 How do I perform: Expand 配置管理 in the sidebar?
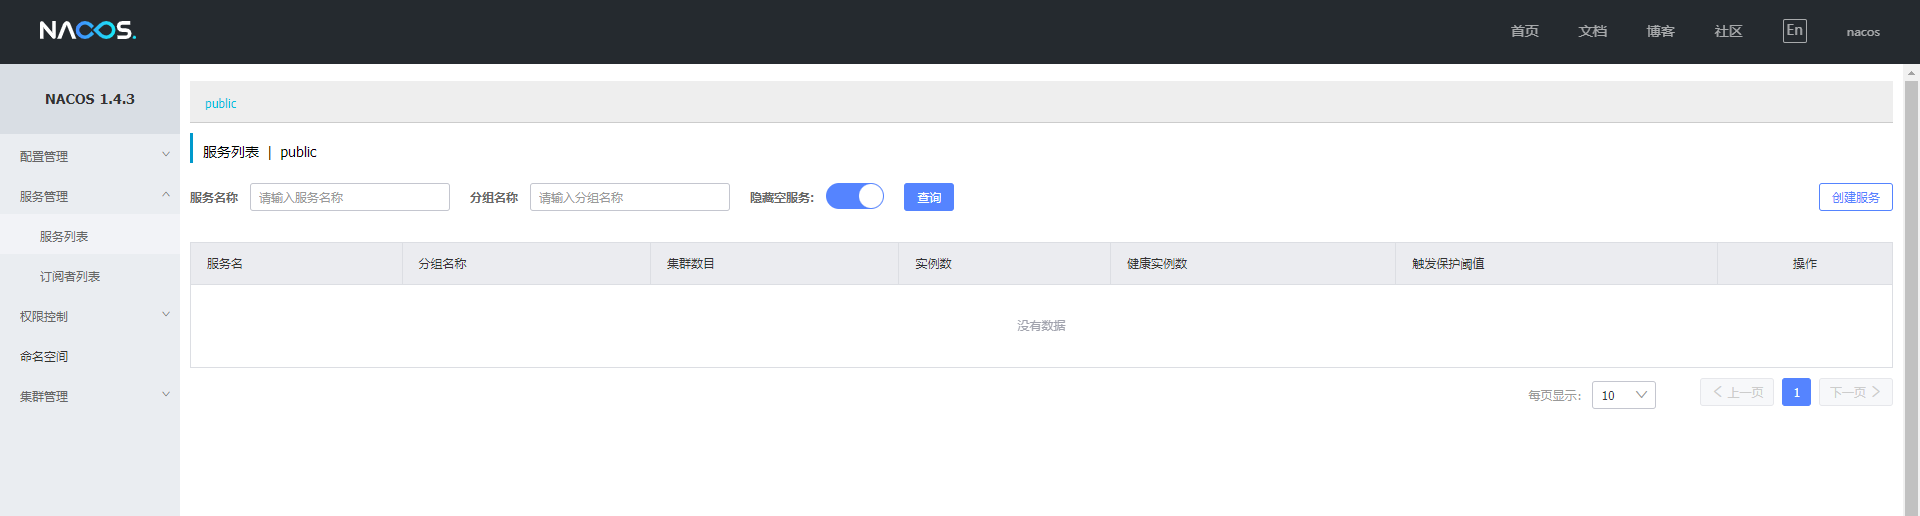[x=90, y=156]
